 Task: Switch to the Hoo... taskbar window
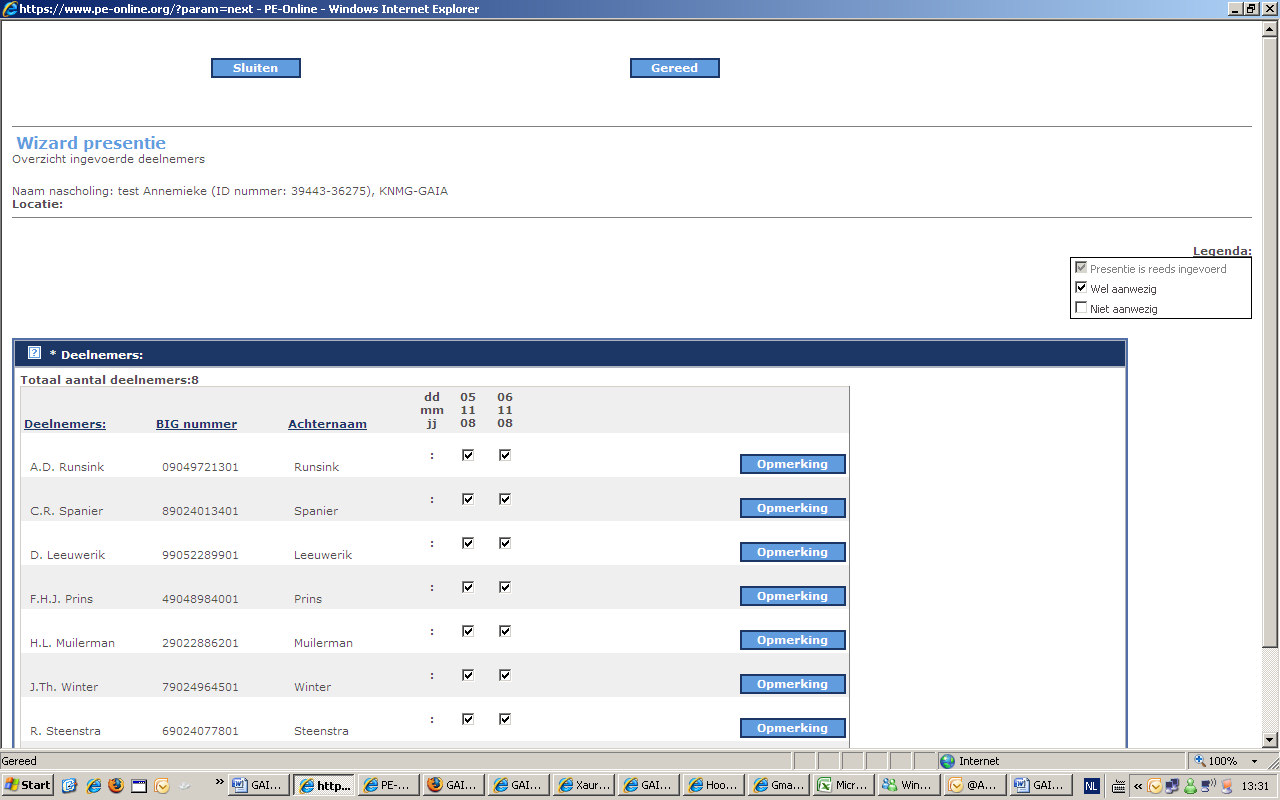tap(713, 786)
